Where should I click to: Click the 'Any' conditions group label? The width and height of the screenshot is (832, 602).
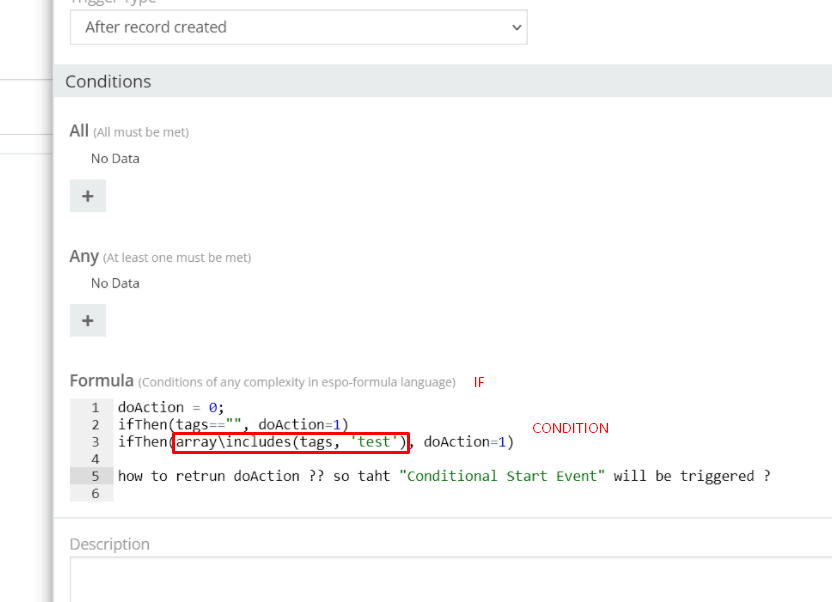(x=84, y=256)
